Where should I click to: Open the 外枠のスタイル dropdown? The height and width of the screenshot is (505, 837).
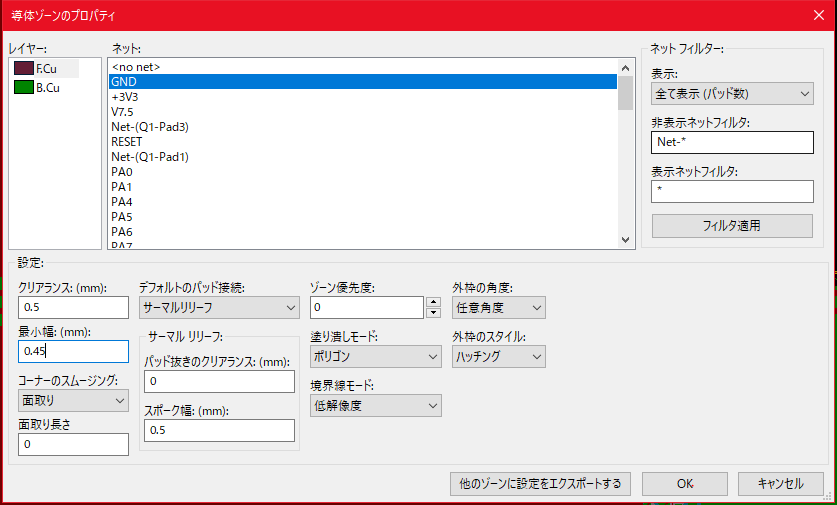point(499,357)
